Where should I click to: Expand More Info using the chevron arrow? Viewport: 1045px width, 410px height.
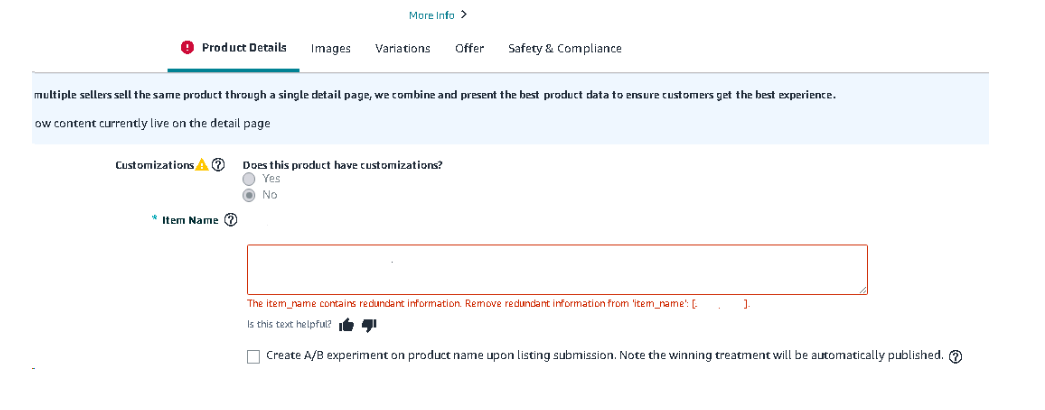coord(464,15)
